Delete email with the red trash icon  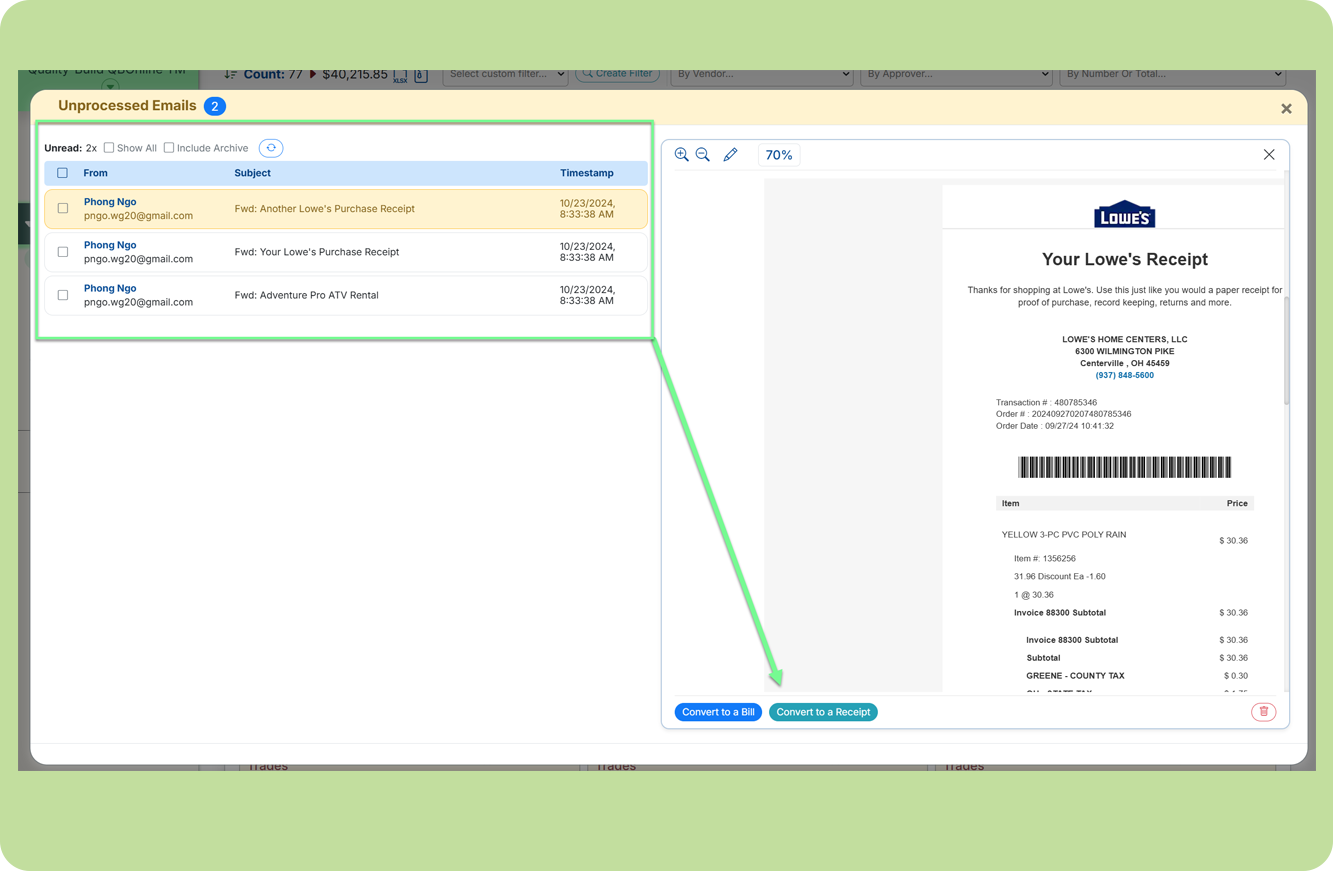(1264, 712)
